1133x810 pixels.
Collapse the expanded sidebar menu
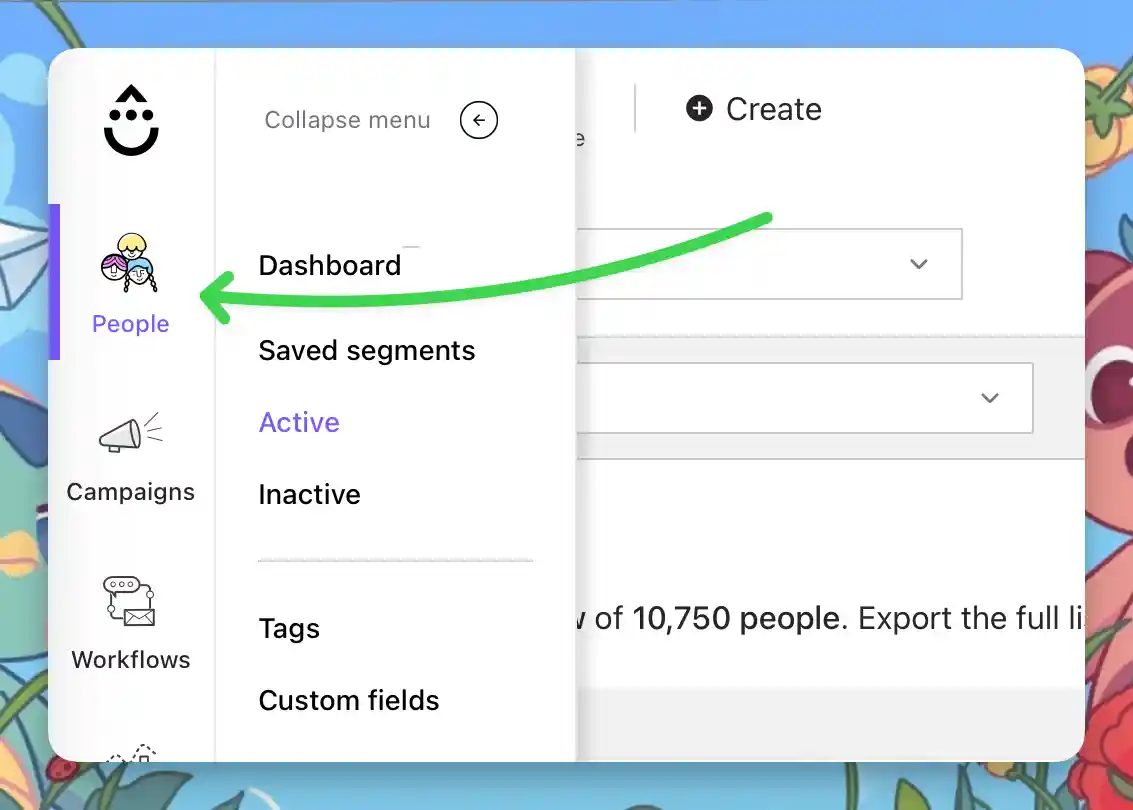point(347,120)
